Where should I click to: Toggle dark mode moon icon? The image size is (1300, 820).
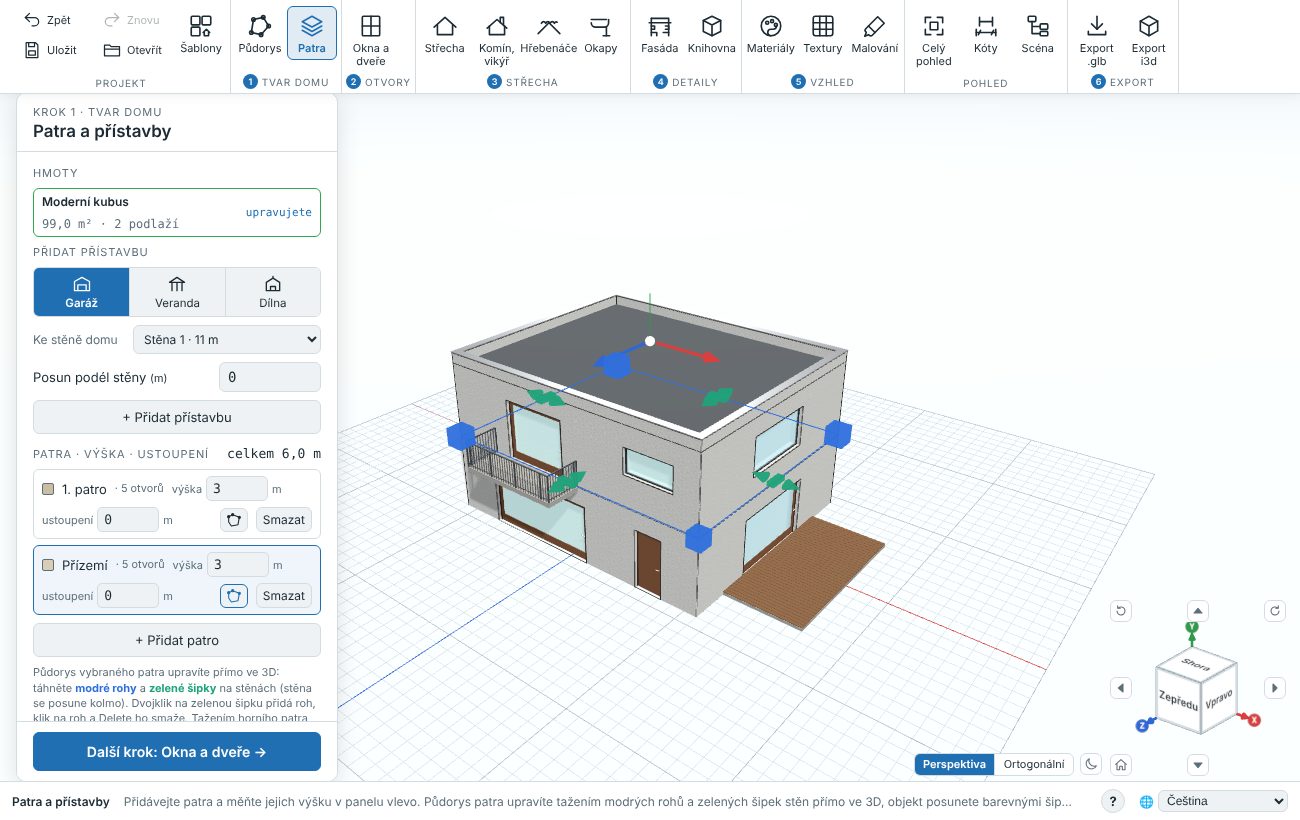click(1092, 764)
